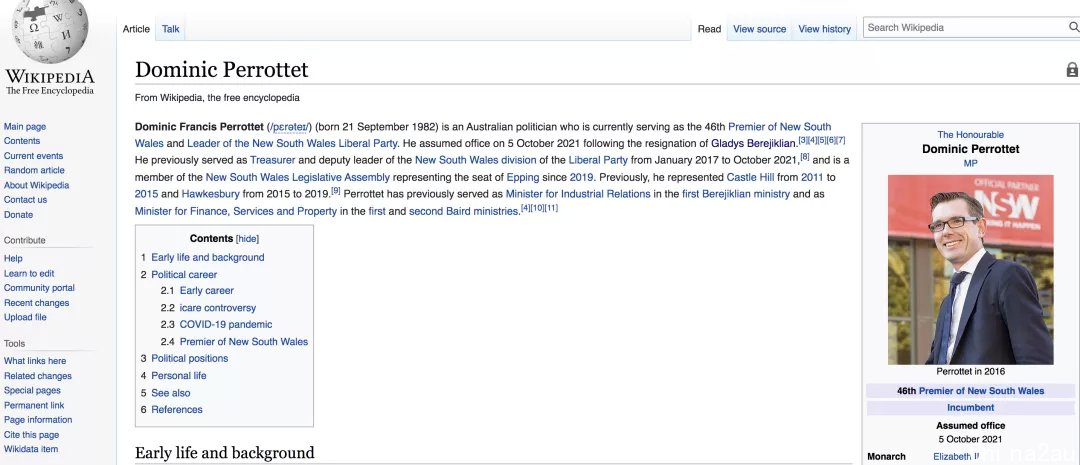Open Learn to edit link
This screenshot has width=1080, height=465.
(x=29, y=273)
